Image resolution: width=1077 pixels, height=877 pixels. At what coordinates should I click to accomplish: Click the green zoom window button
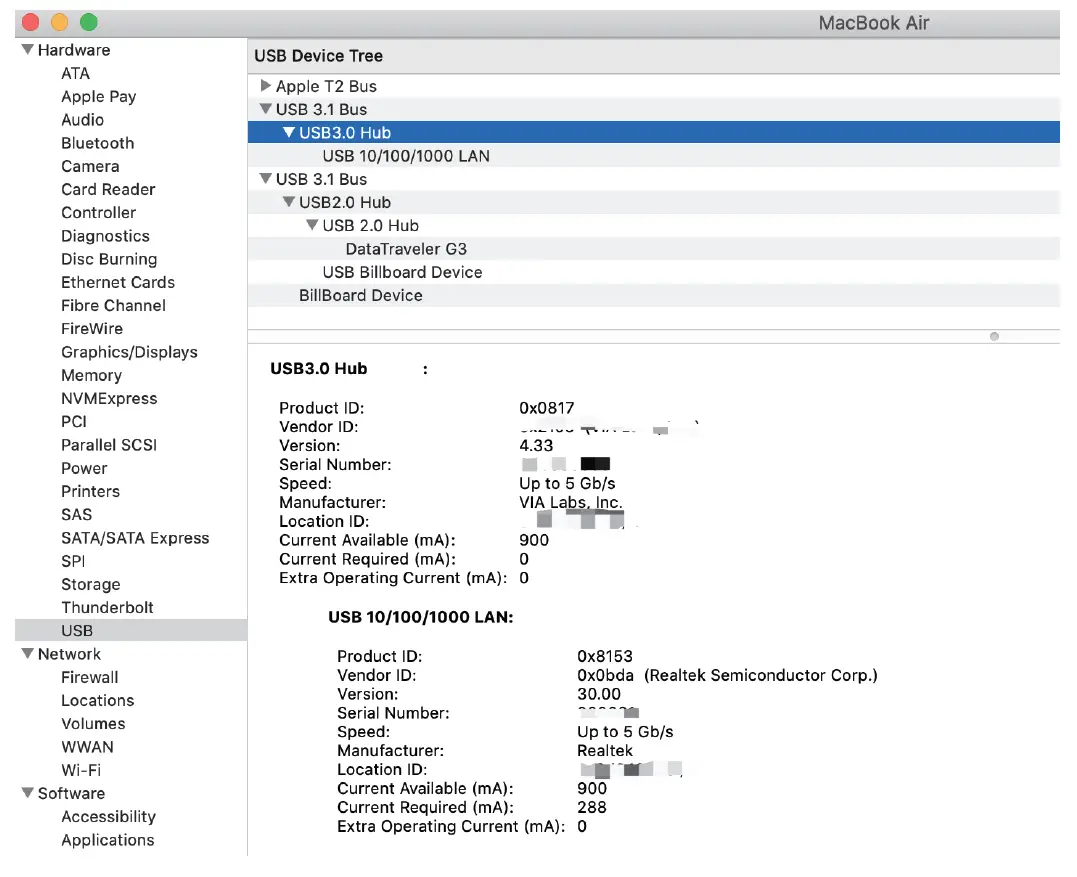pyautogui.click(x=88, y=22)
